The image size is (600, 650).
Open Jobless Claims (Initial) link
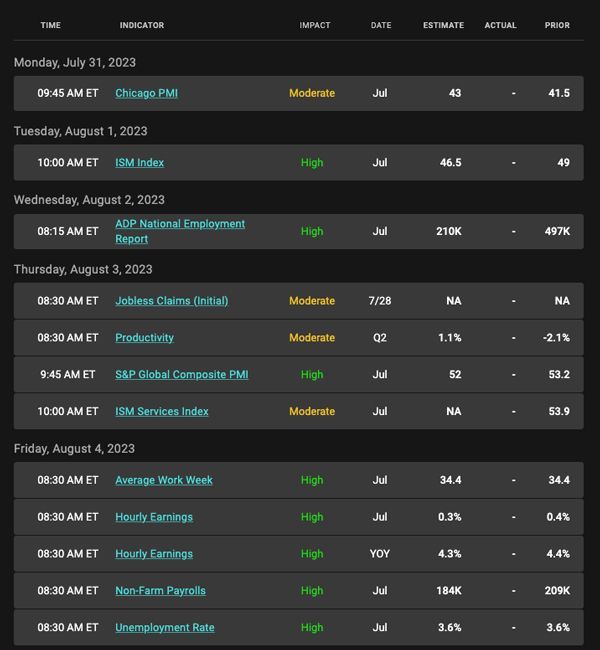click(172, 301)
